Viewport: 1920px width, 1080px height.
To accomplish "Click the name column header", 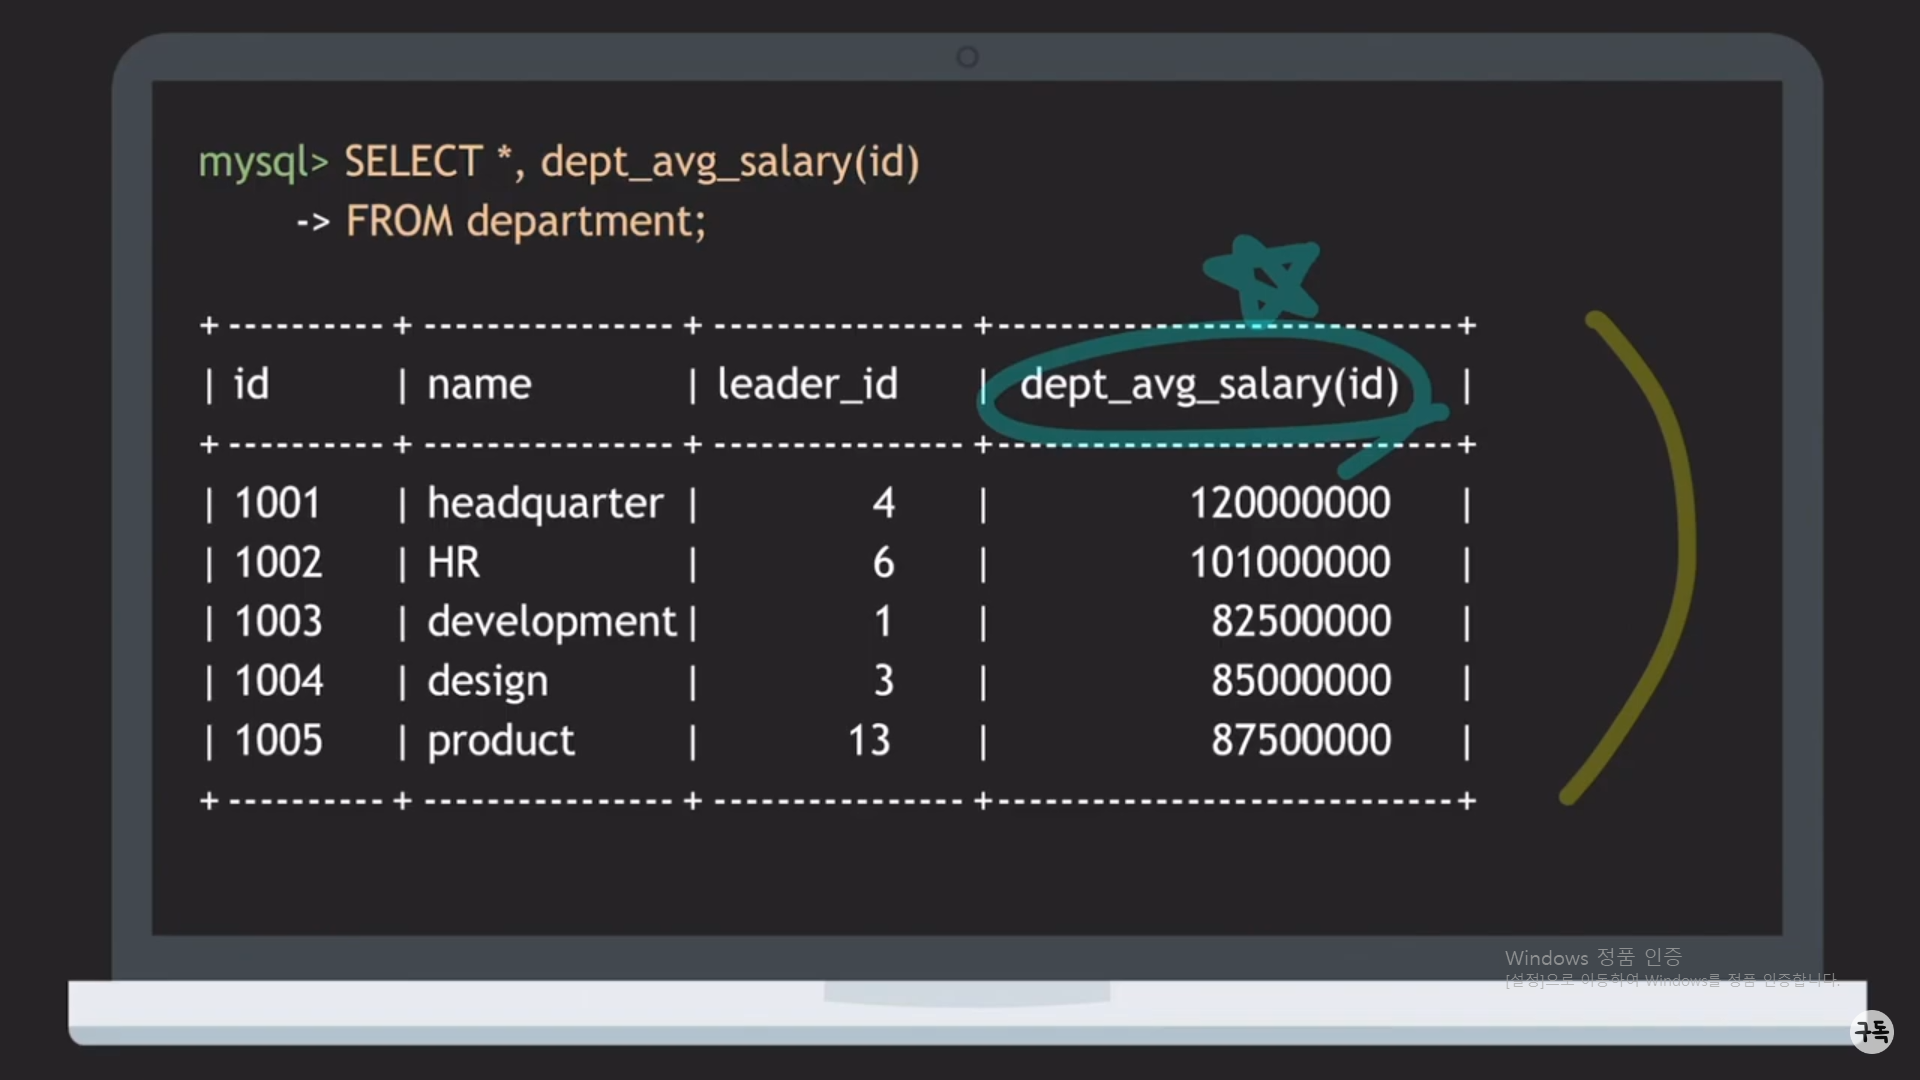I will coord(479,385).
